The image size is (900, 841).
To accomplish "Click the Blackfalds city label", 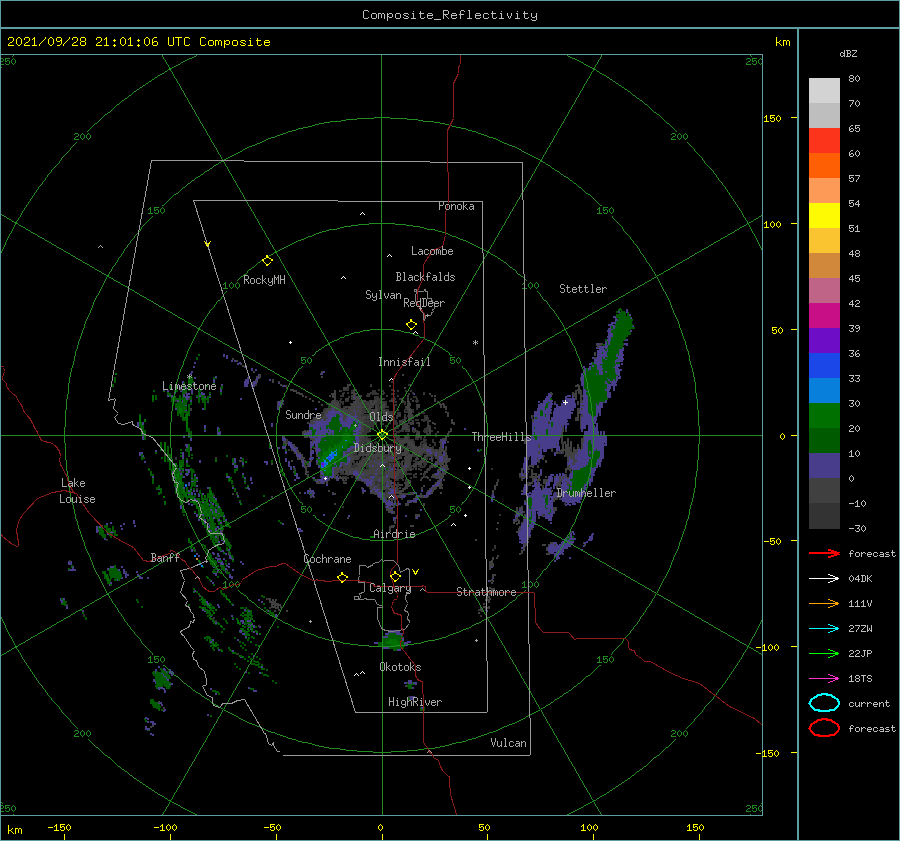I will 425,277.
